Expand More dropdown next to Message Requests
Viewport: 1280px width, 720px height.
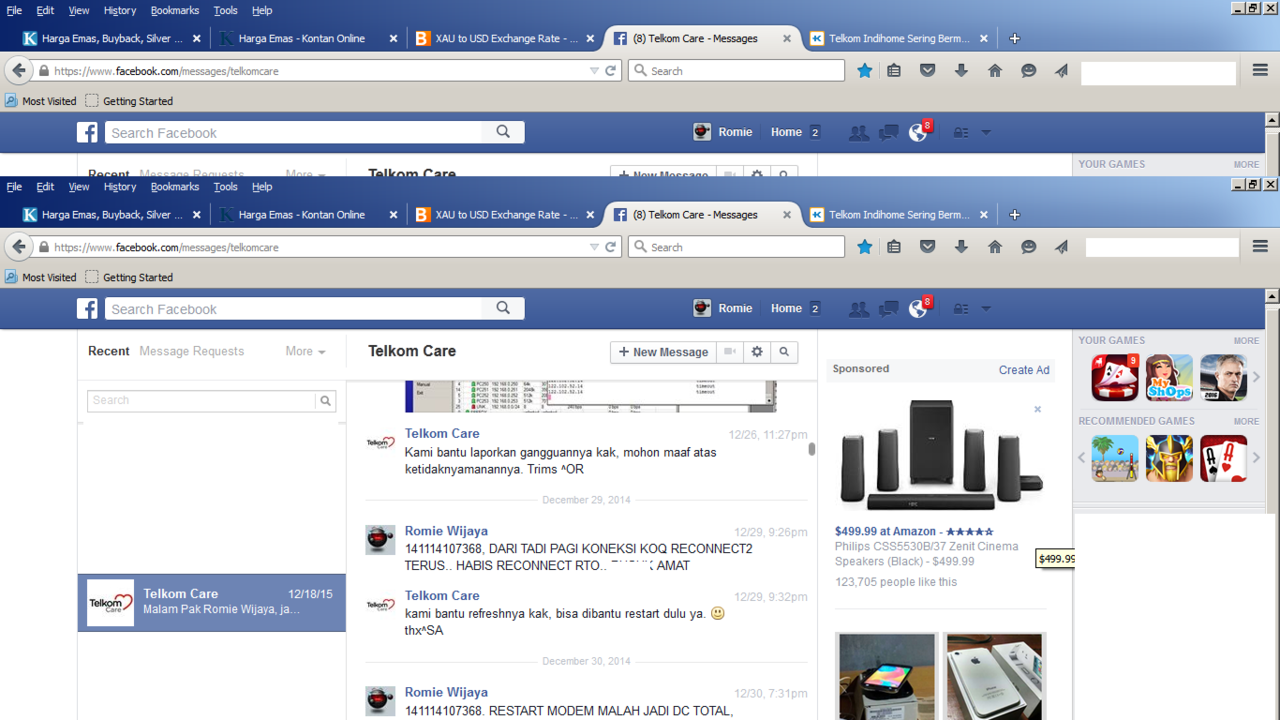pos(305,351)
